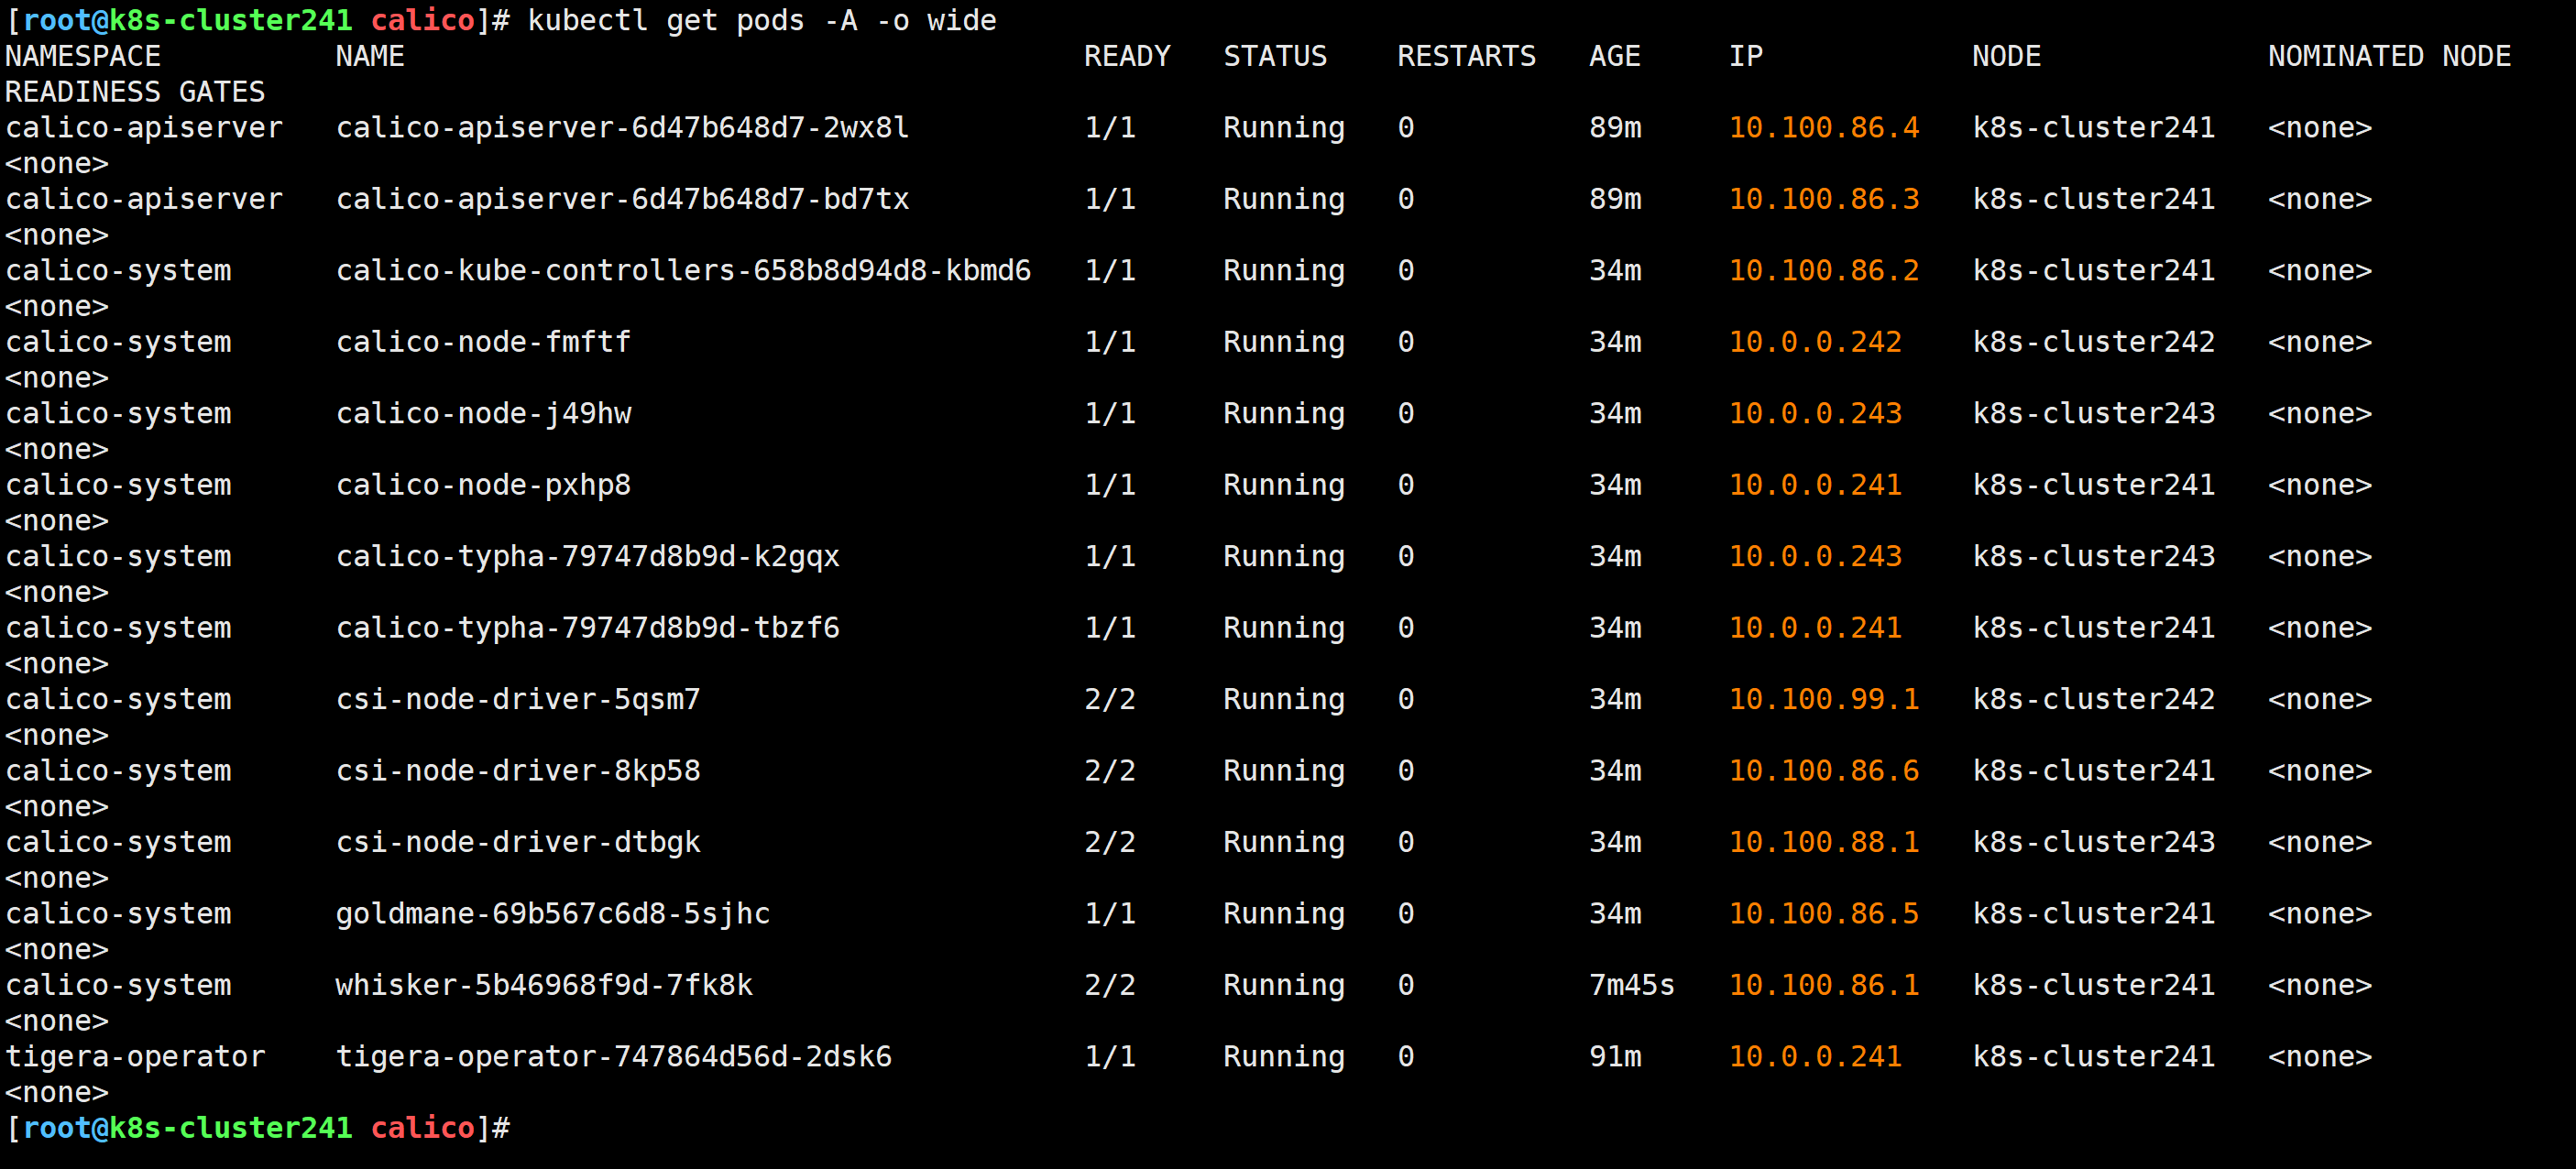Click the 7m45s age value
This screenshot has height=1169, width=2576.
click(x=1631, y=986)
